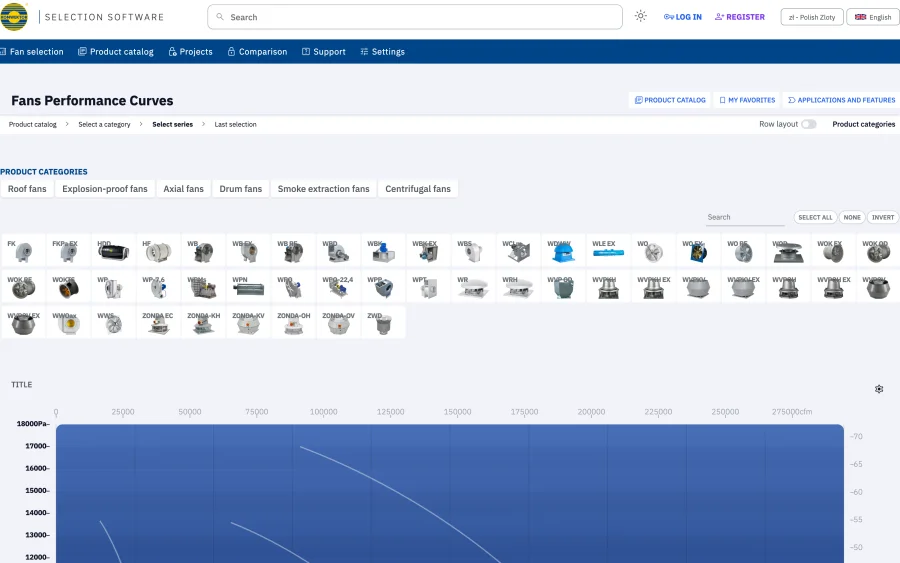Select the WPO-22,4 fan series

(339, 286)
